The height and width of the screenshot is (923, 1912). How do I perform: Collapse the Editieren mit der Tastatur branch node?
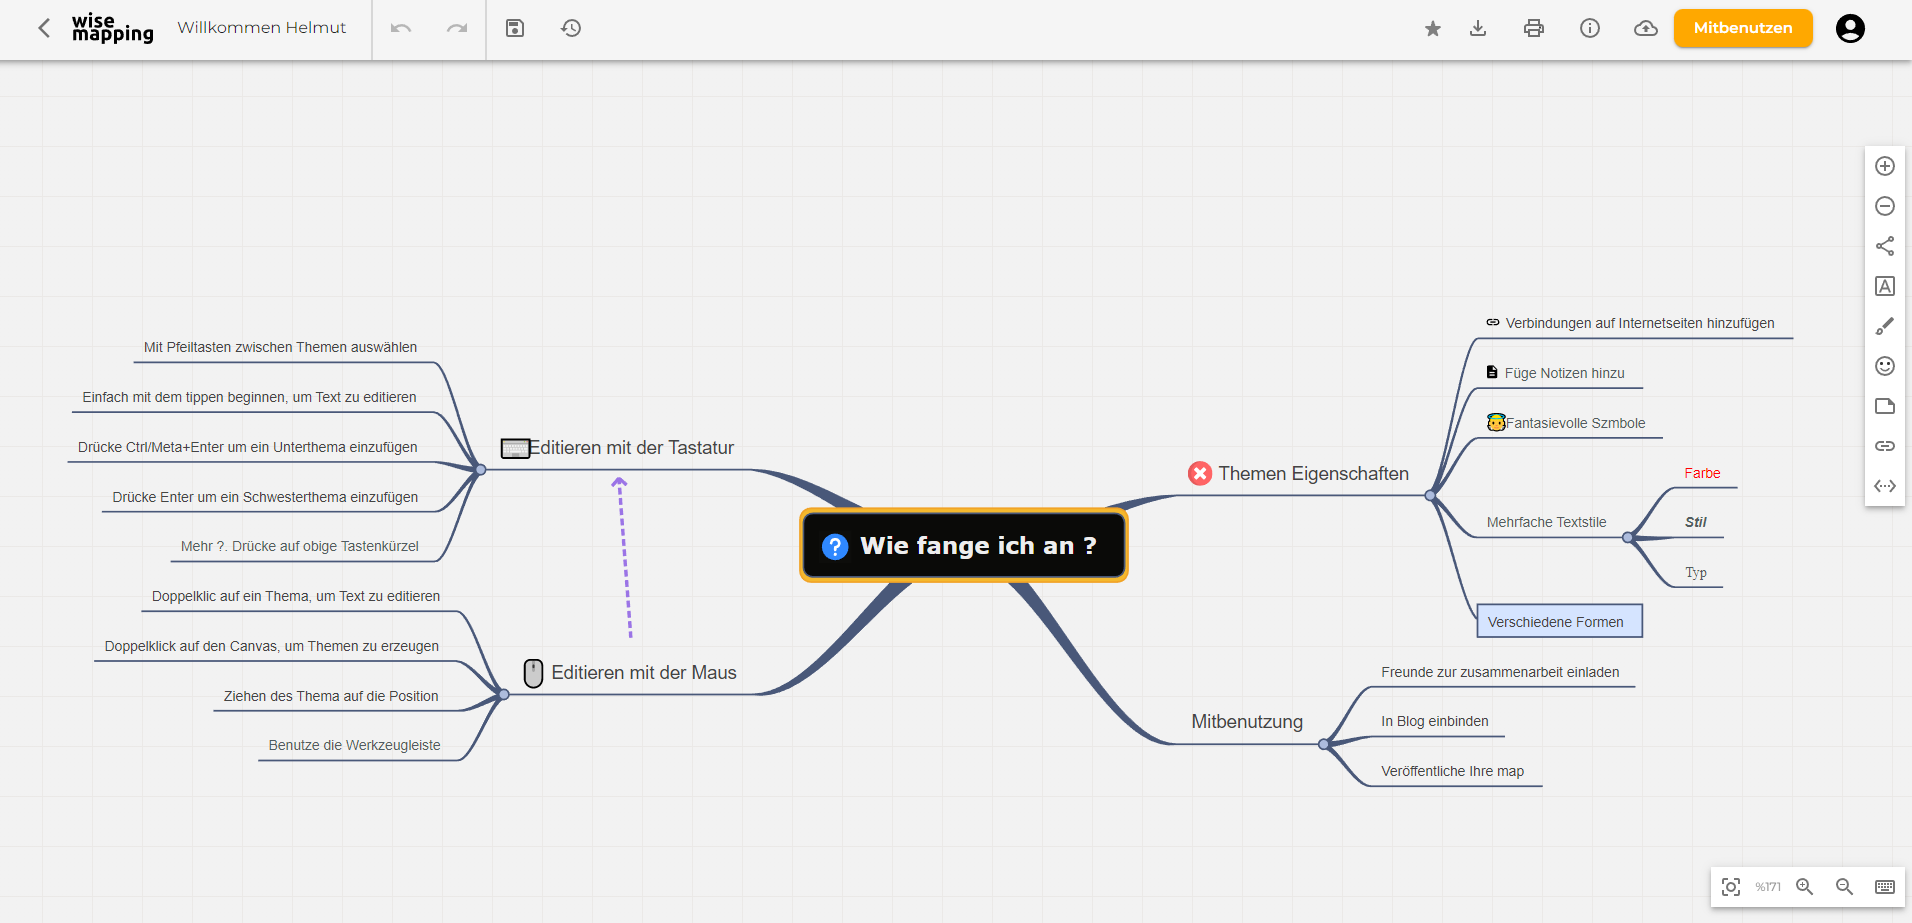[481, 470]
